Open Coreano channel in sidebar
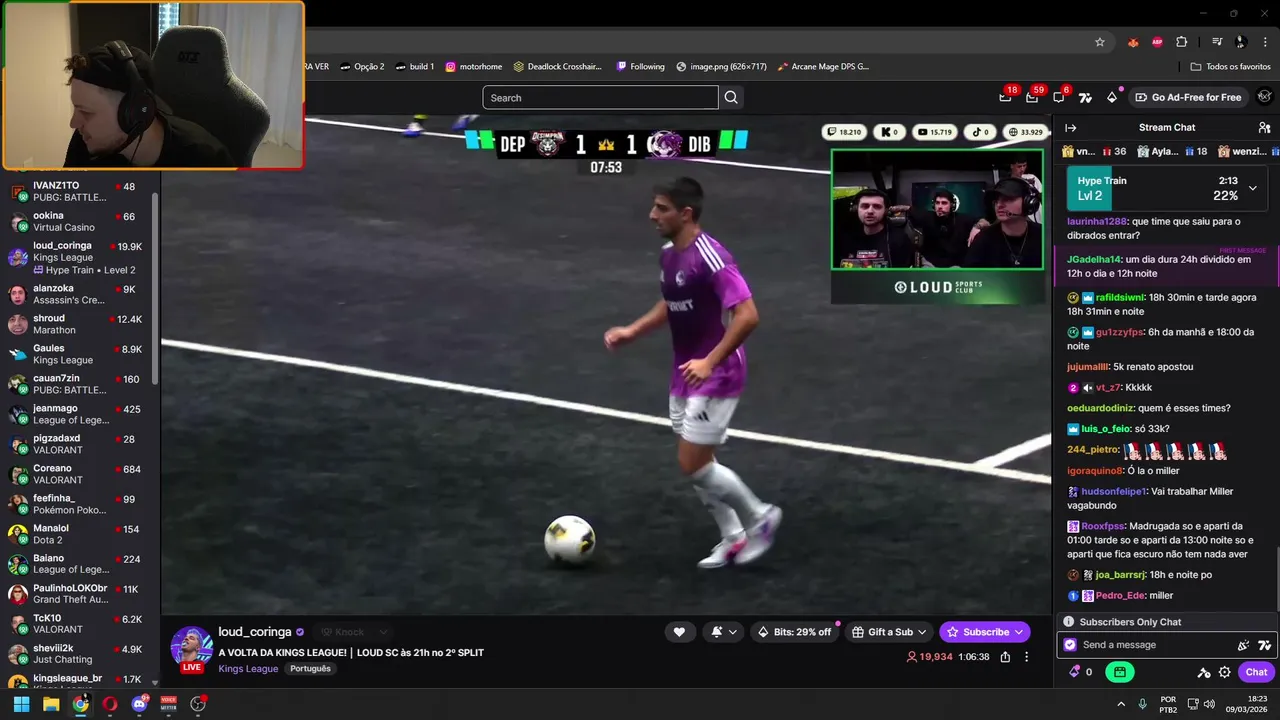 [78, 474]
